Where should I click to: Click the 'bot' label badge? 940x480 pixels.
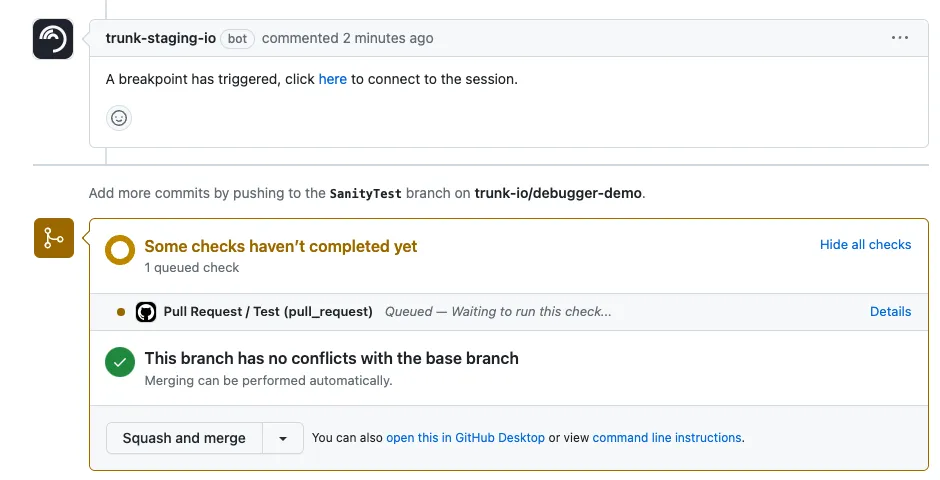pos(237,39)
